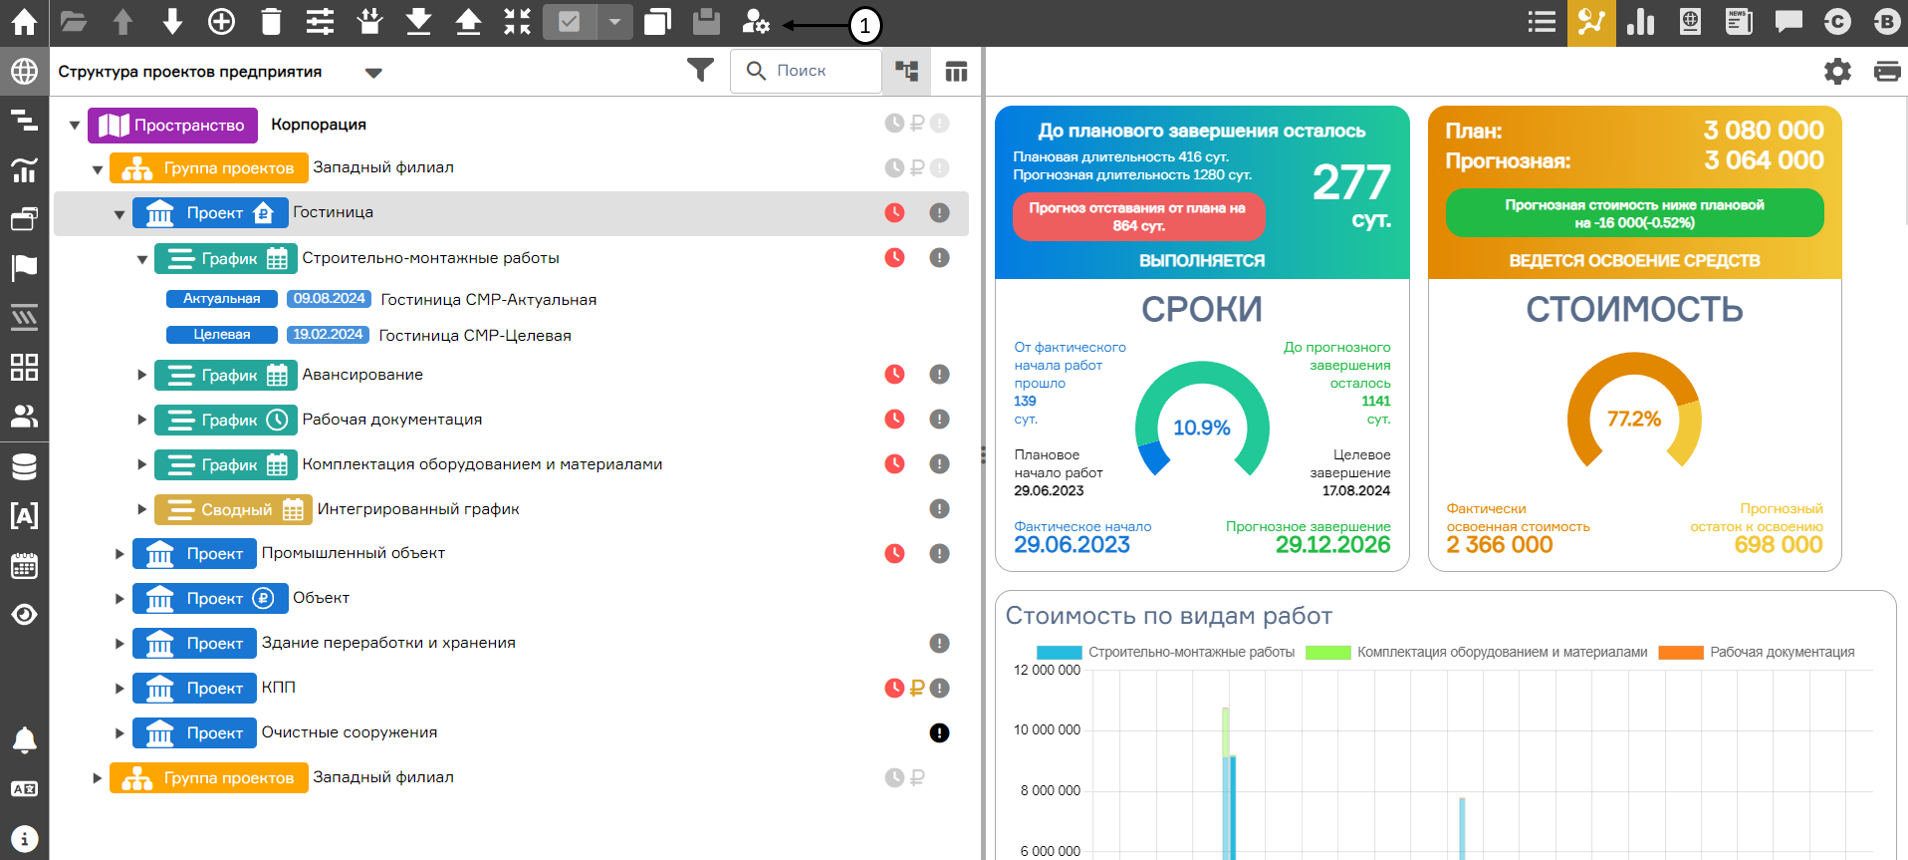Open grid tiles icon in left sidebar

click(x=24, y=367)
